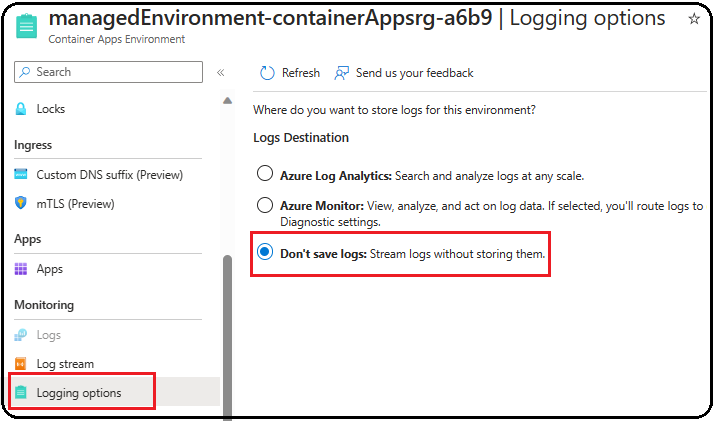Viewport: 714px width, 421px height.
Task: Click the Don't save logs description text
Action: click(457, 254)
